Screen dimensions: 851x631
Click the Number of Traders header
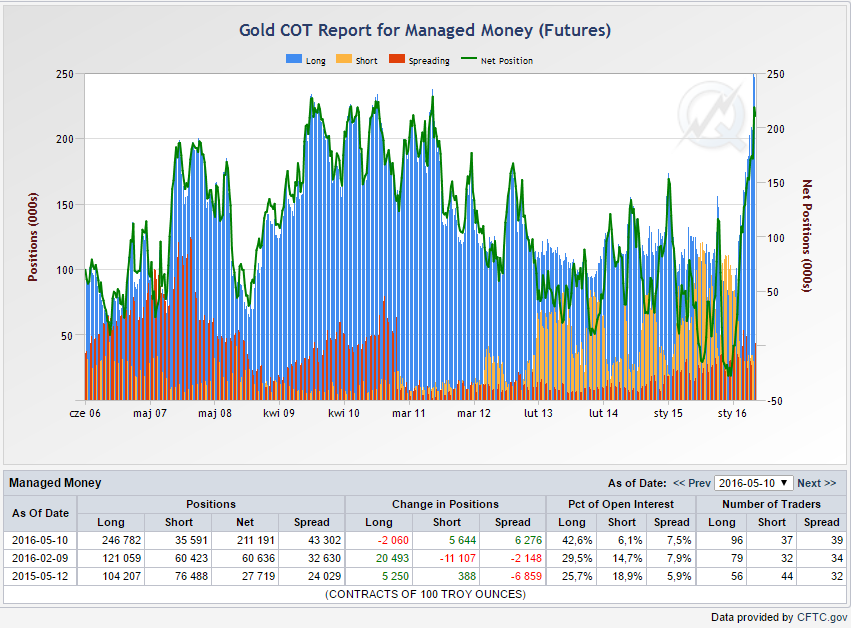pyautogui.click(x=771, y=504)
